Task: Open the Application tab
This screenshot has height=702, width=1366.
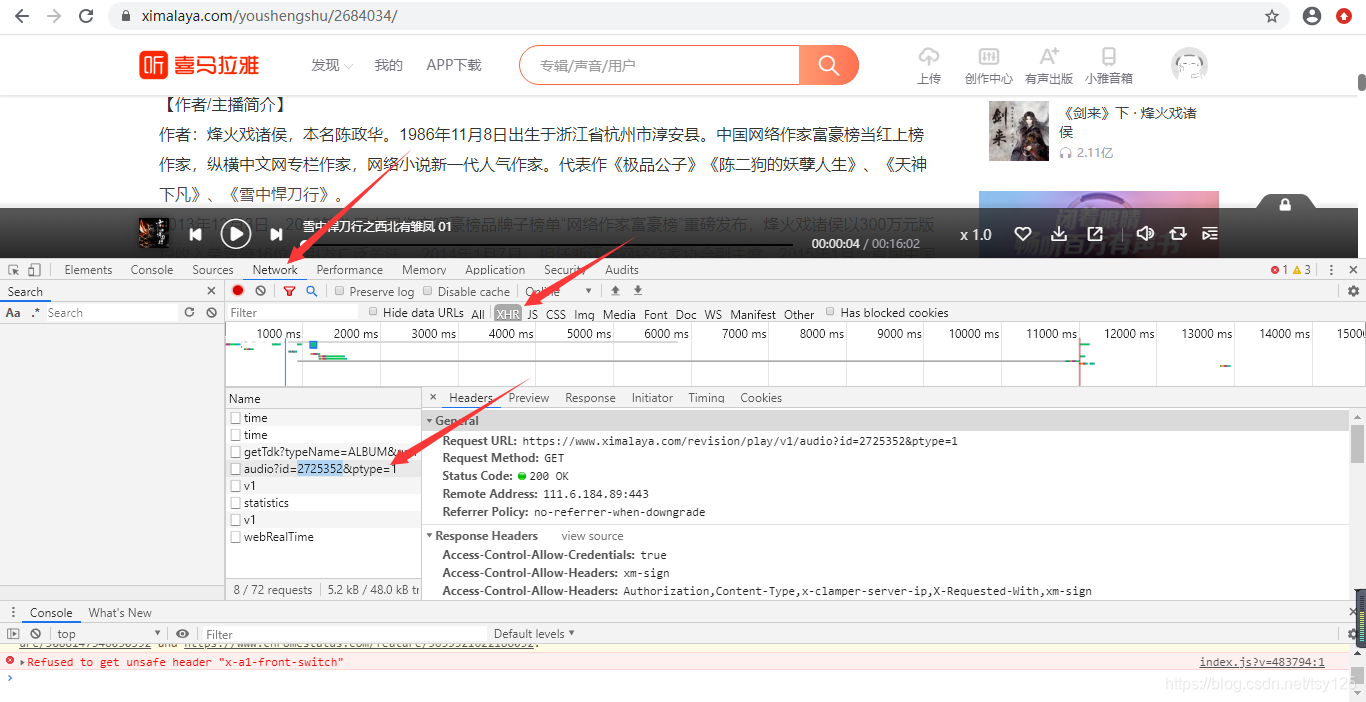Action: pyautogui.click(x=495, y=270)
